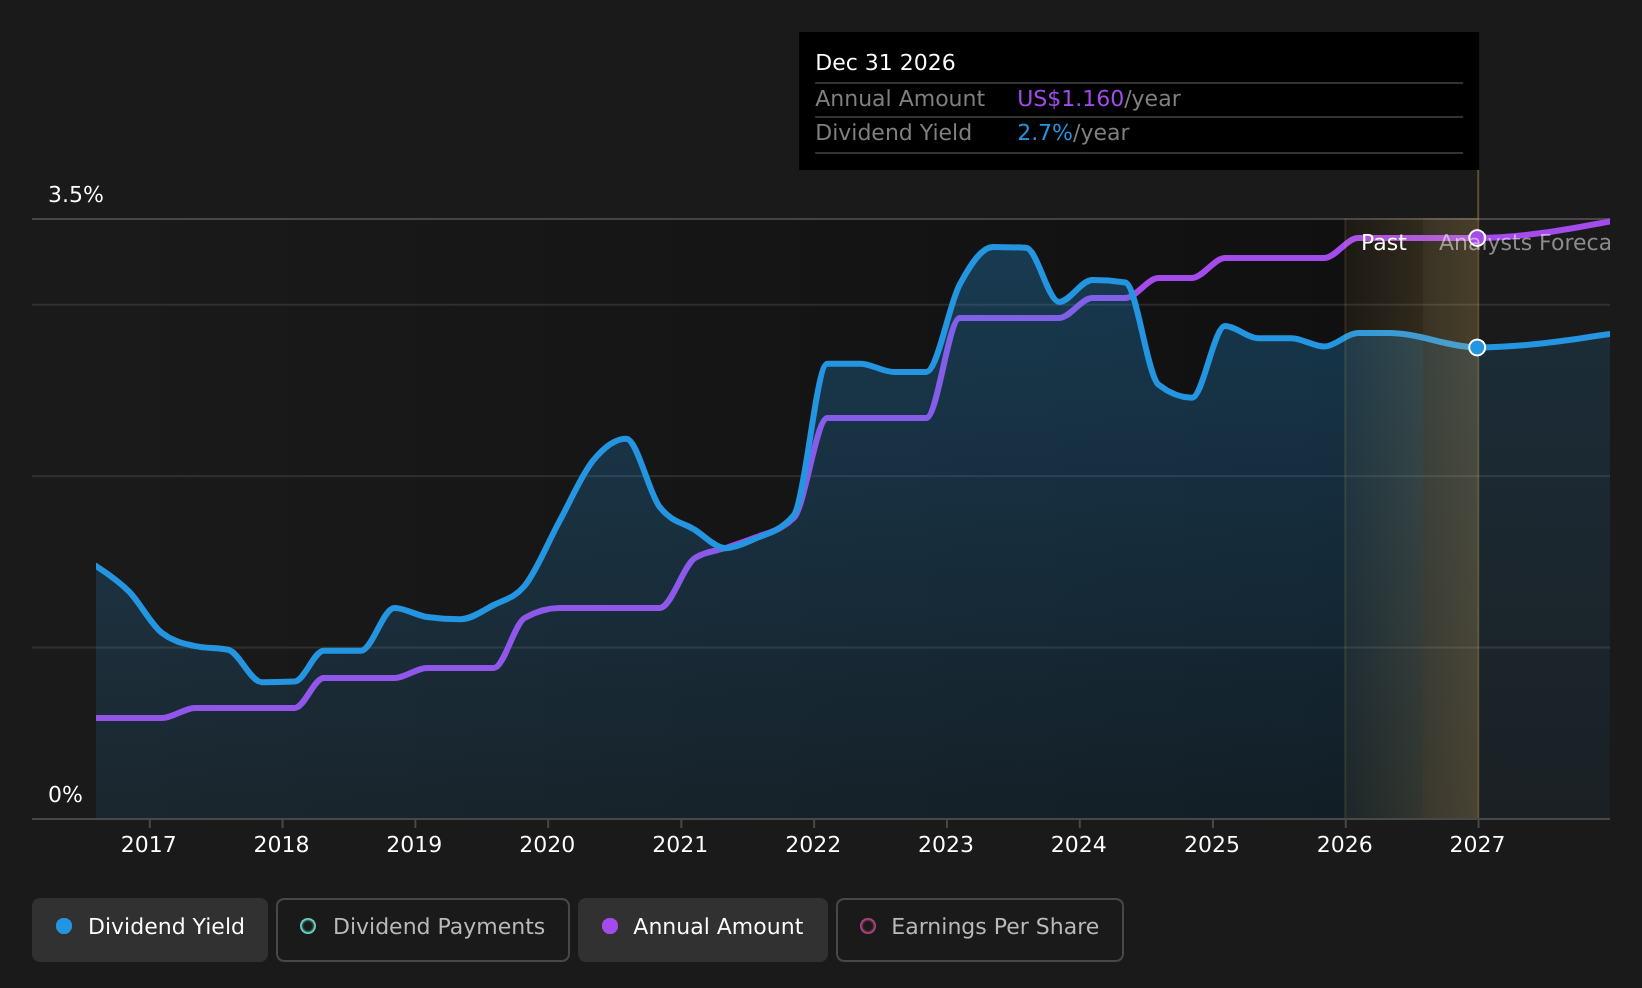
Task: Toggle the Annual Amount series
Action: coord(702,929)
